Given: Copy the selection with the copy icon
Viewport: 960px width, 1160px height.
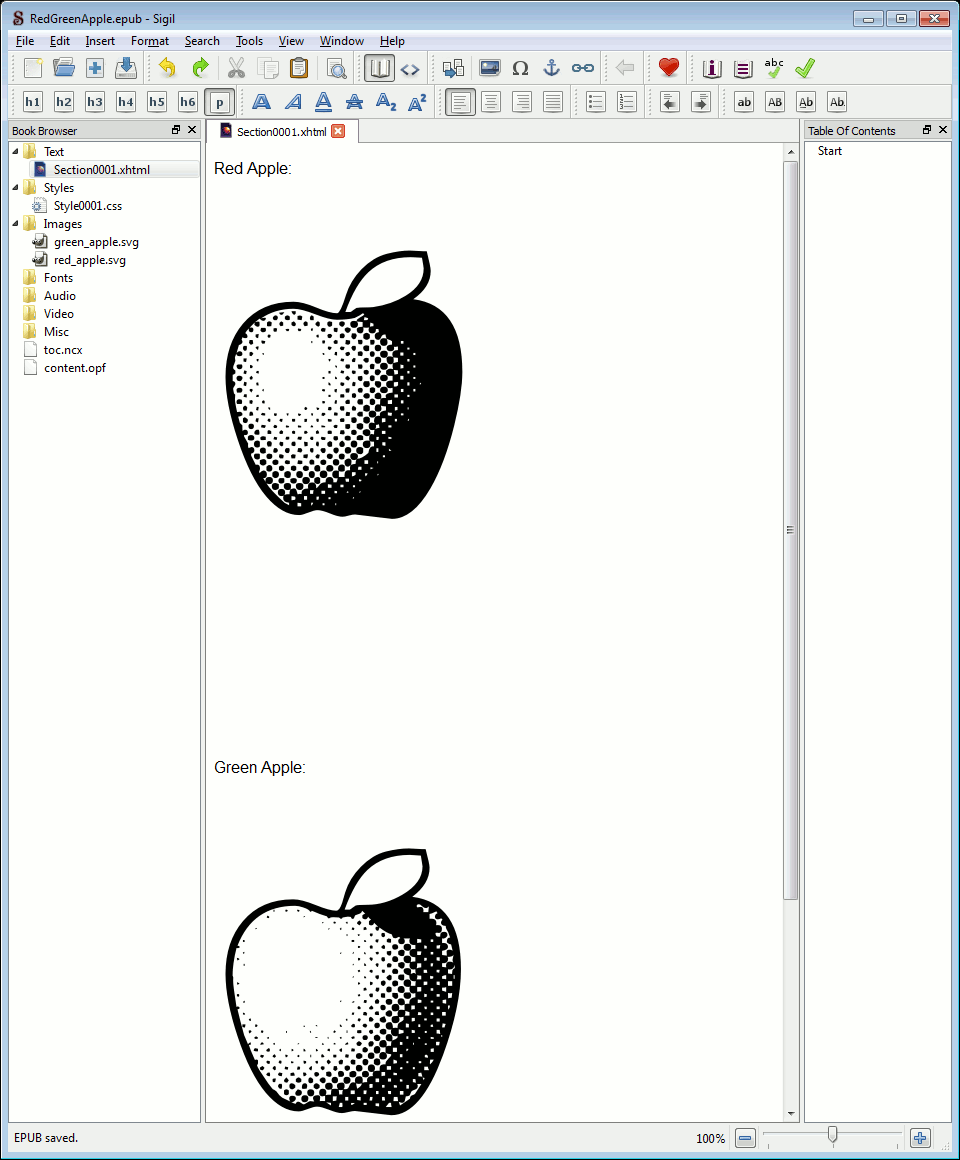Looking at the screenshot, I should click(x=267, y=68).
